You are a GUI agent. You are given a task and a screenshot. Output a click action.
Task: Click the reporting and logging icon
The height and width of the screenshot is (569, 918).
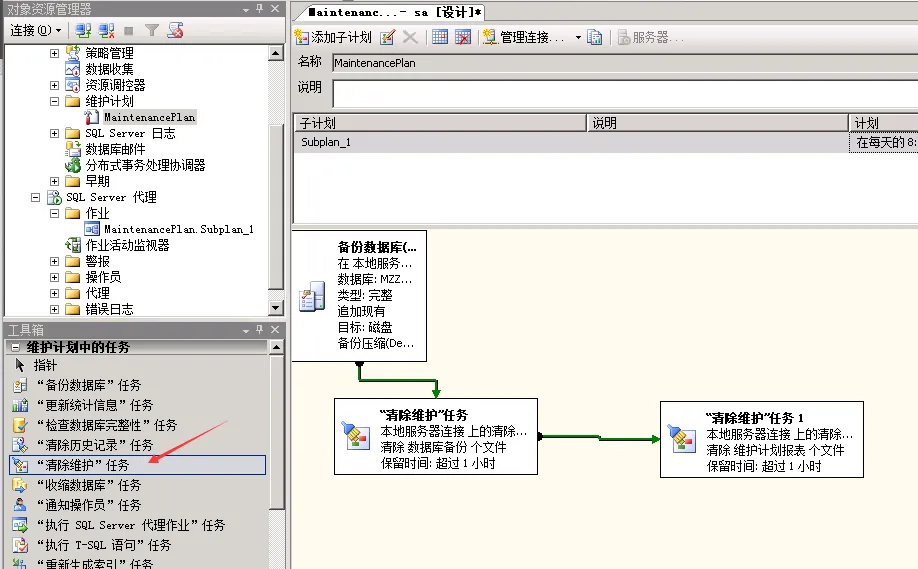(595, 37)
